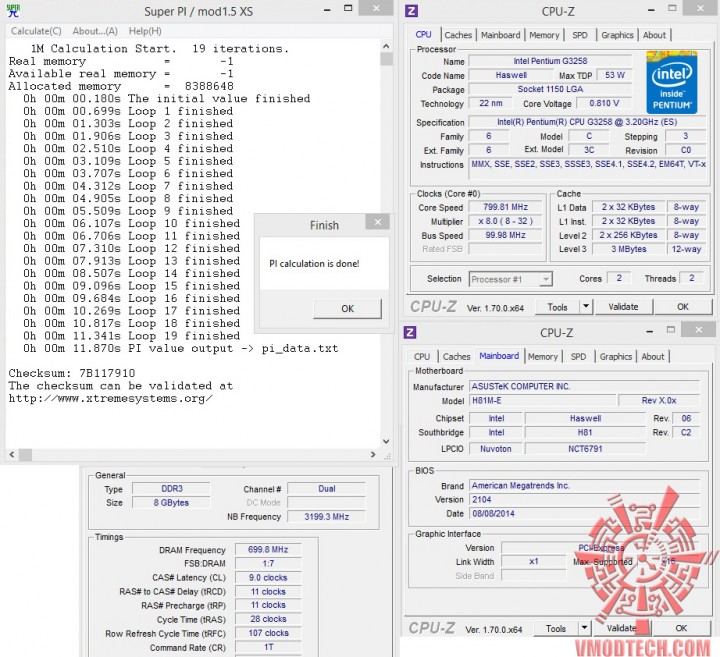Image resolution: width=720 pixels, height=657 pixels.
Task: Open Graphics tab in bottom CPU-Z window
Action: pos(616,357)
